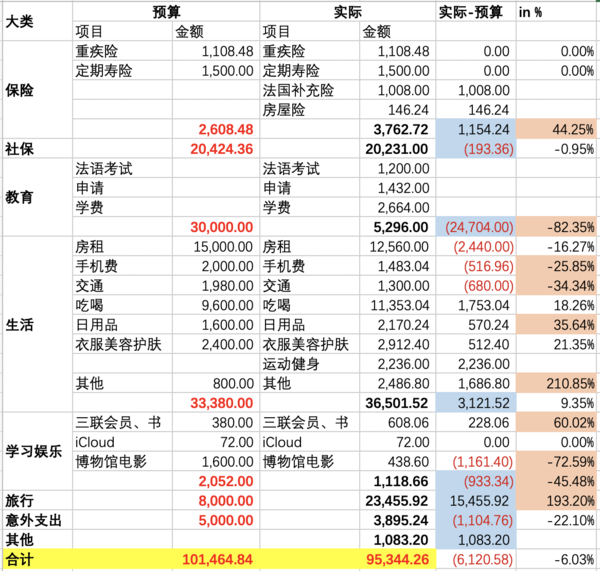Viewport: 600px width, 571px height.
Task: Select the (933.34) difference cell
Action: (x=476, y=481)
